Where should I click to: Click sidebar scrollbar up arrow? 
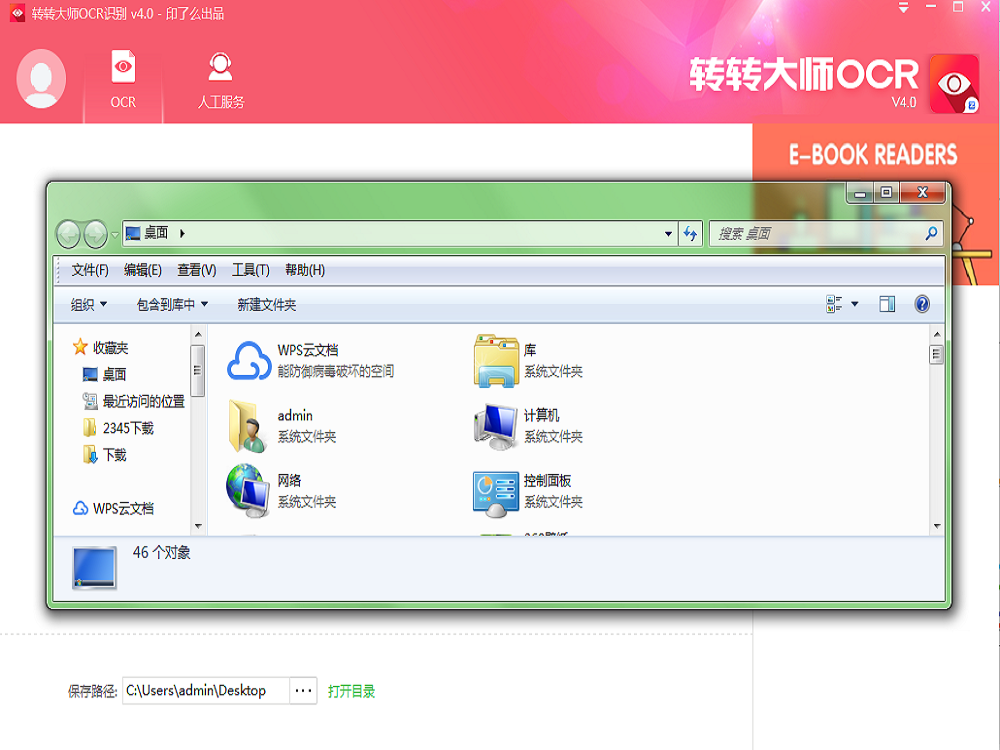198,334
